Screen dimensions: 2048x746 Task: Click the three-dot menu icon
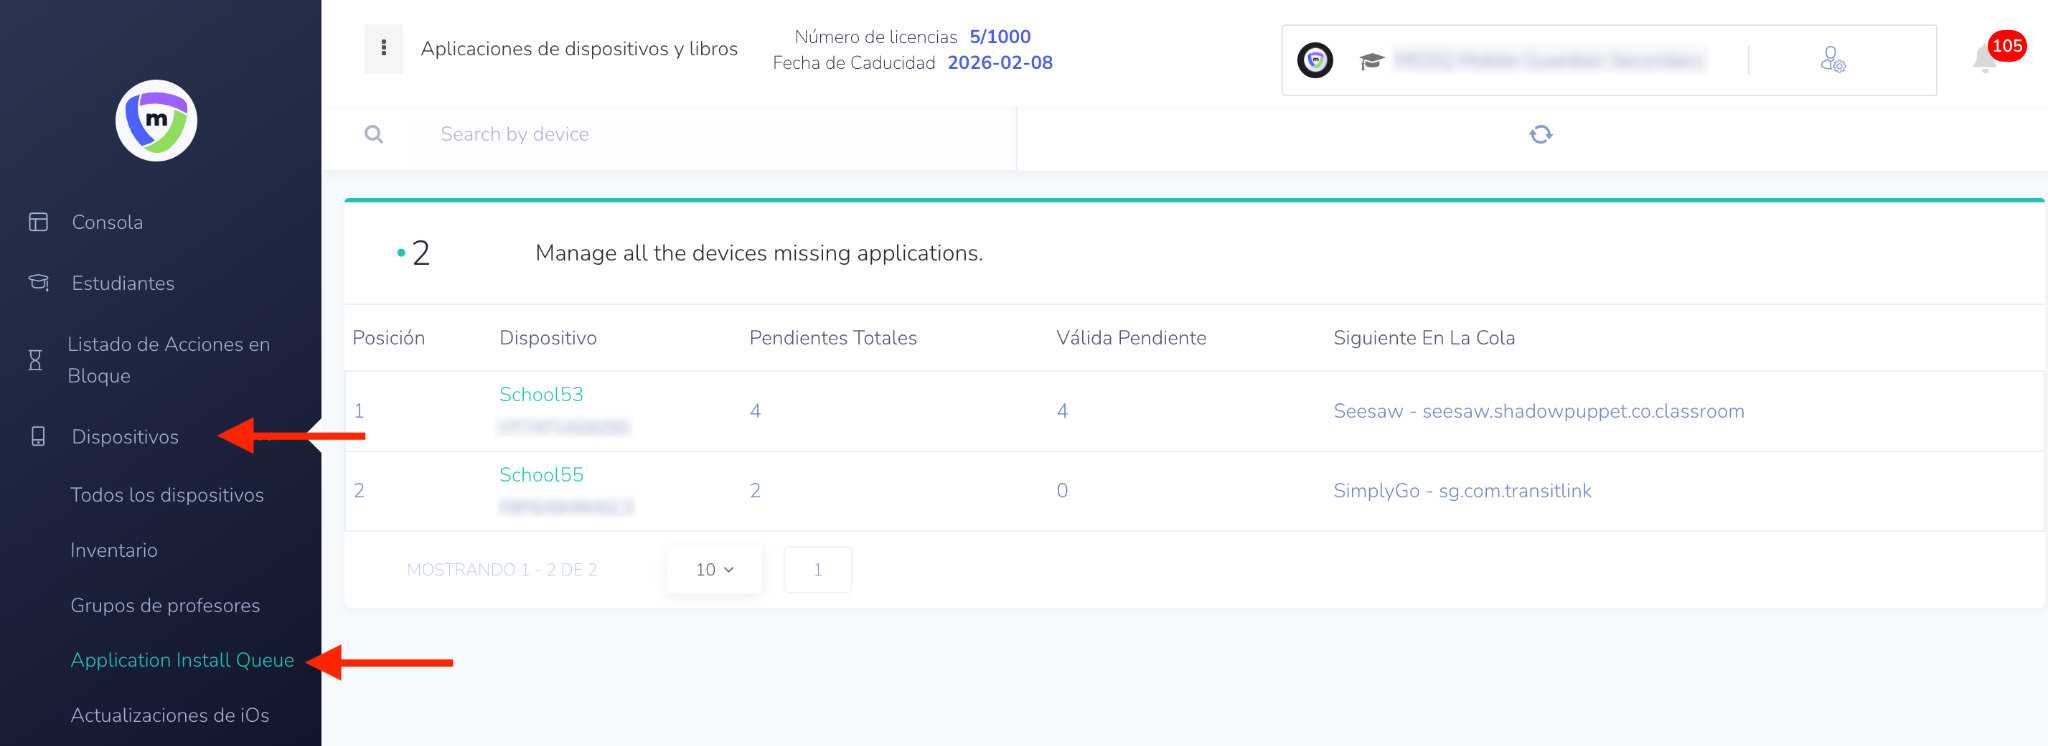point(384,48)
